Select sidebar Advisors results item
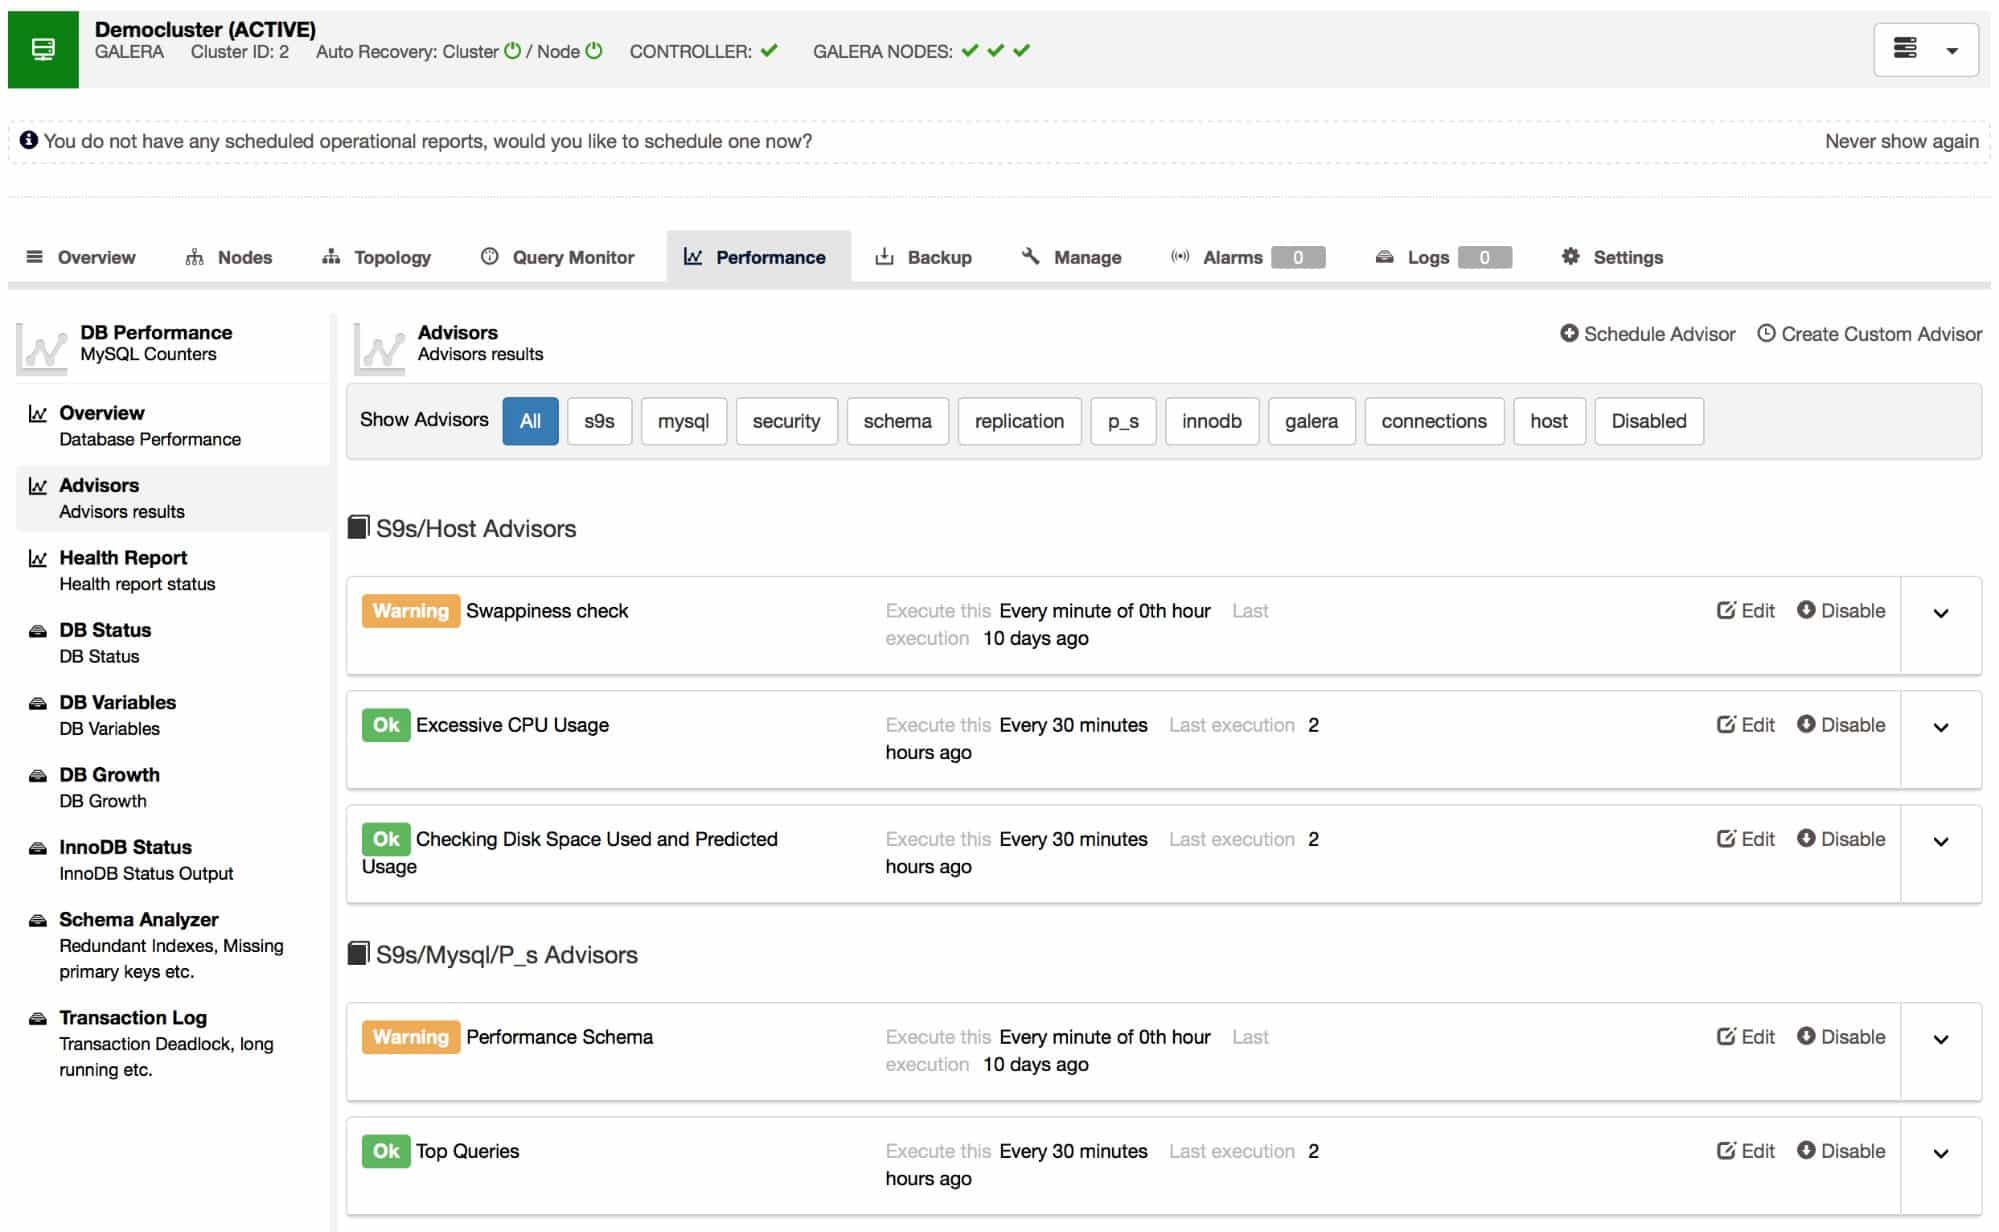1999x1232 pixels. tap(172, 498)
